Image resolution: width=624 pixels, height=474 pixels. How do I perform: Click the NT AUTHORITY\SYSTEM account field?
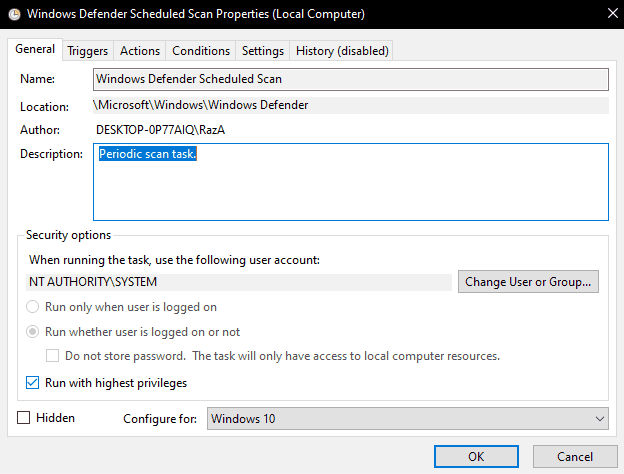239,282
